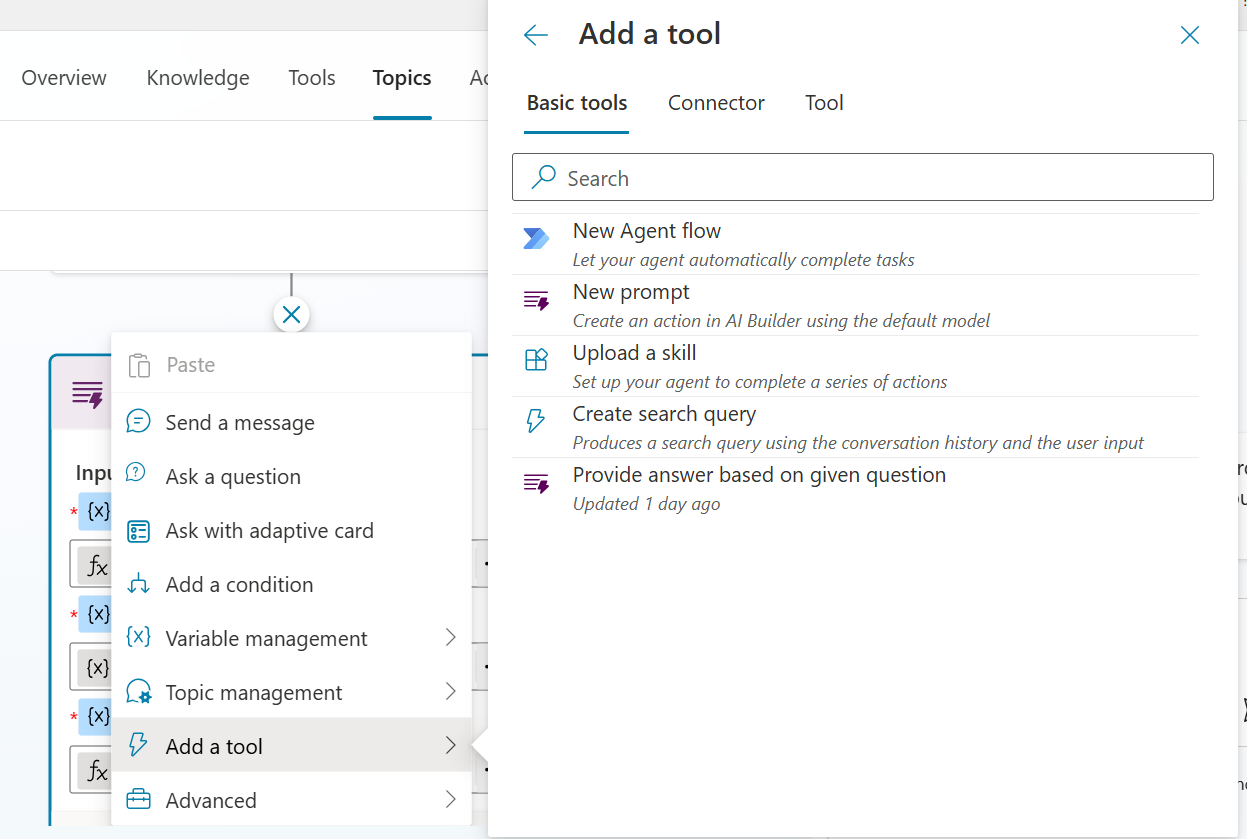Click the Variable management braces icon
The image size is (1247, 839).
point(138,637)
